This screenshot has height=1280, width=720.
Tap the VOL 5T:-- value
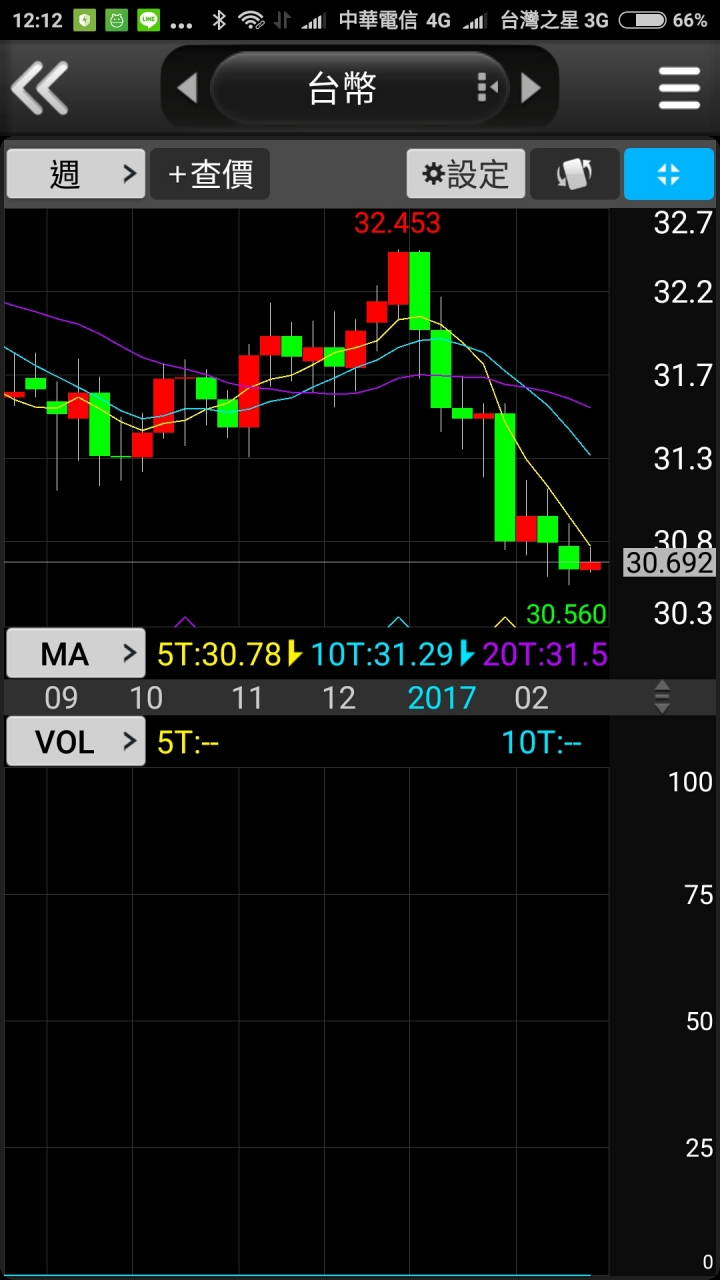click(x=188, y=742)
